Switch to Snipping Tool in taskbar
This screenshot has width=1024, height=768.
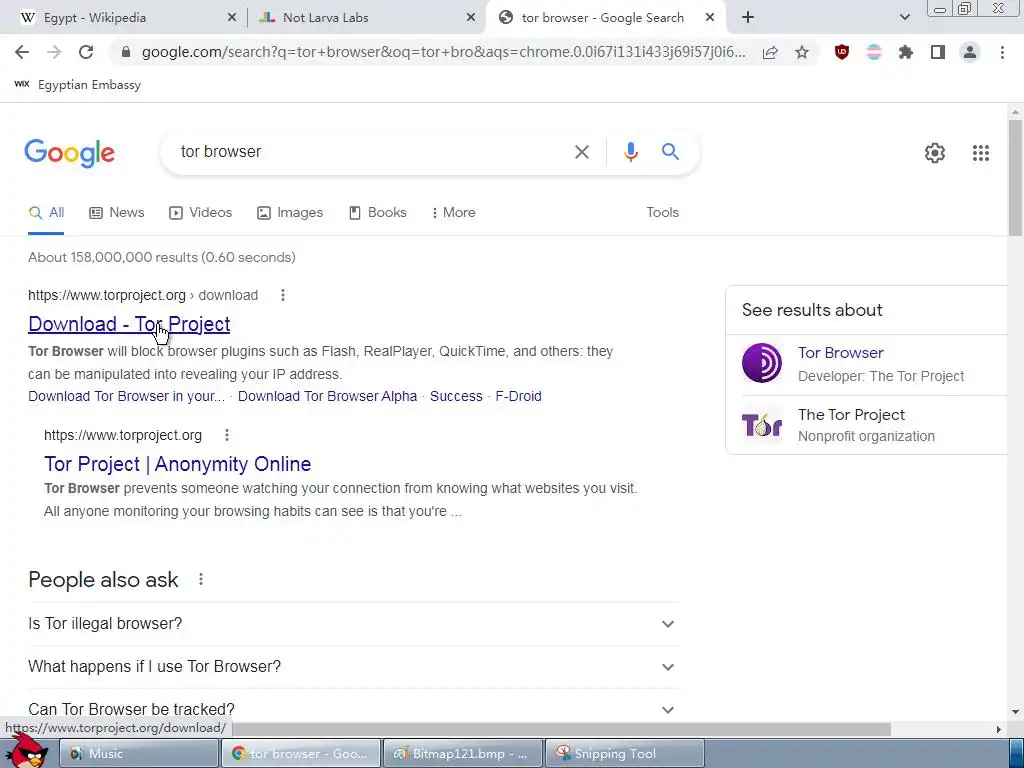[625, 754]
